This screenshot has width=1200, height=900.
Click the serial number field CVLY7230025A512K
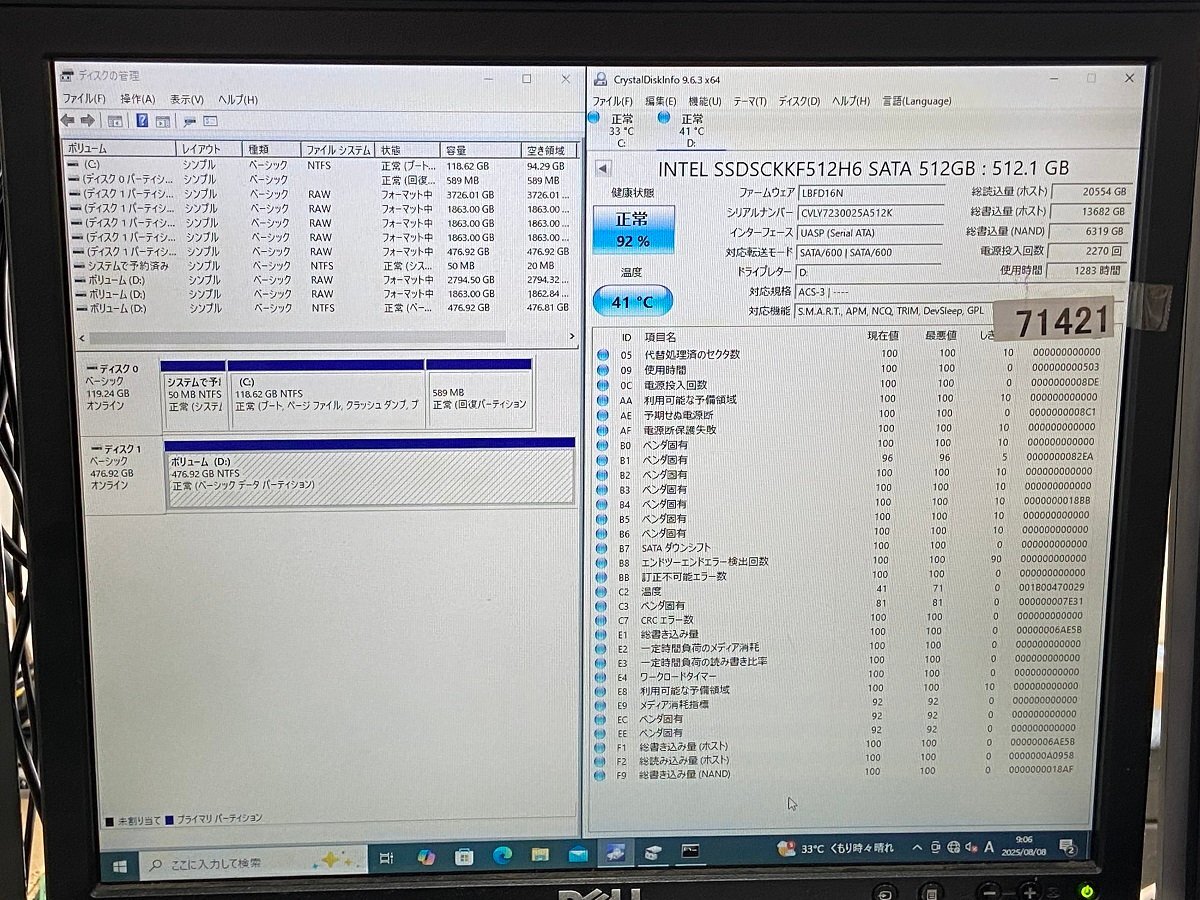(870, 213)
